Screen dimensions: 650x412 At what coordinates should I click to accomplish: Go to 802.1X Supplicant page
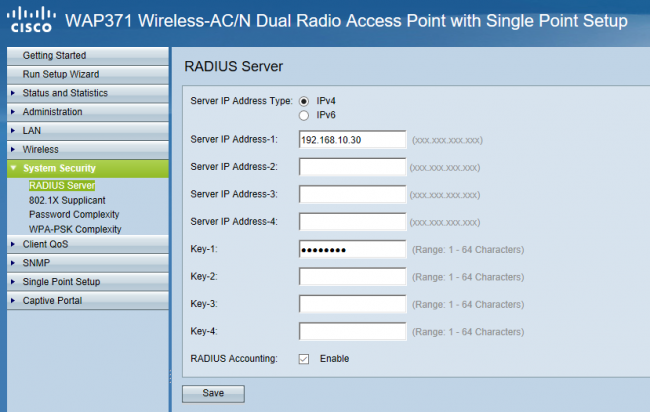coord(67,200)
